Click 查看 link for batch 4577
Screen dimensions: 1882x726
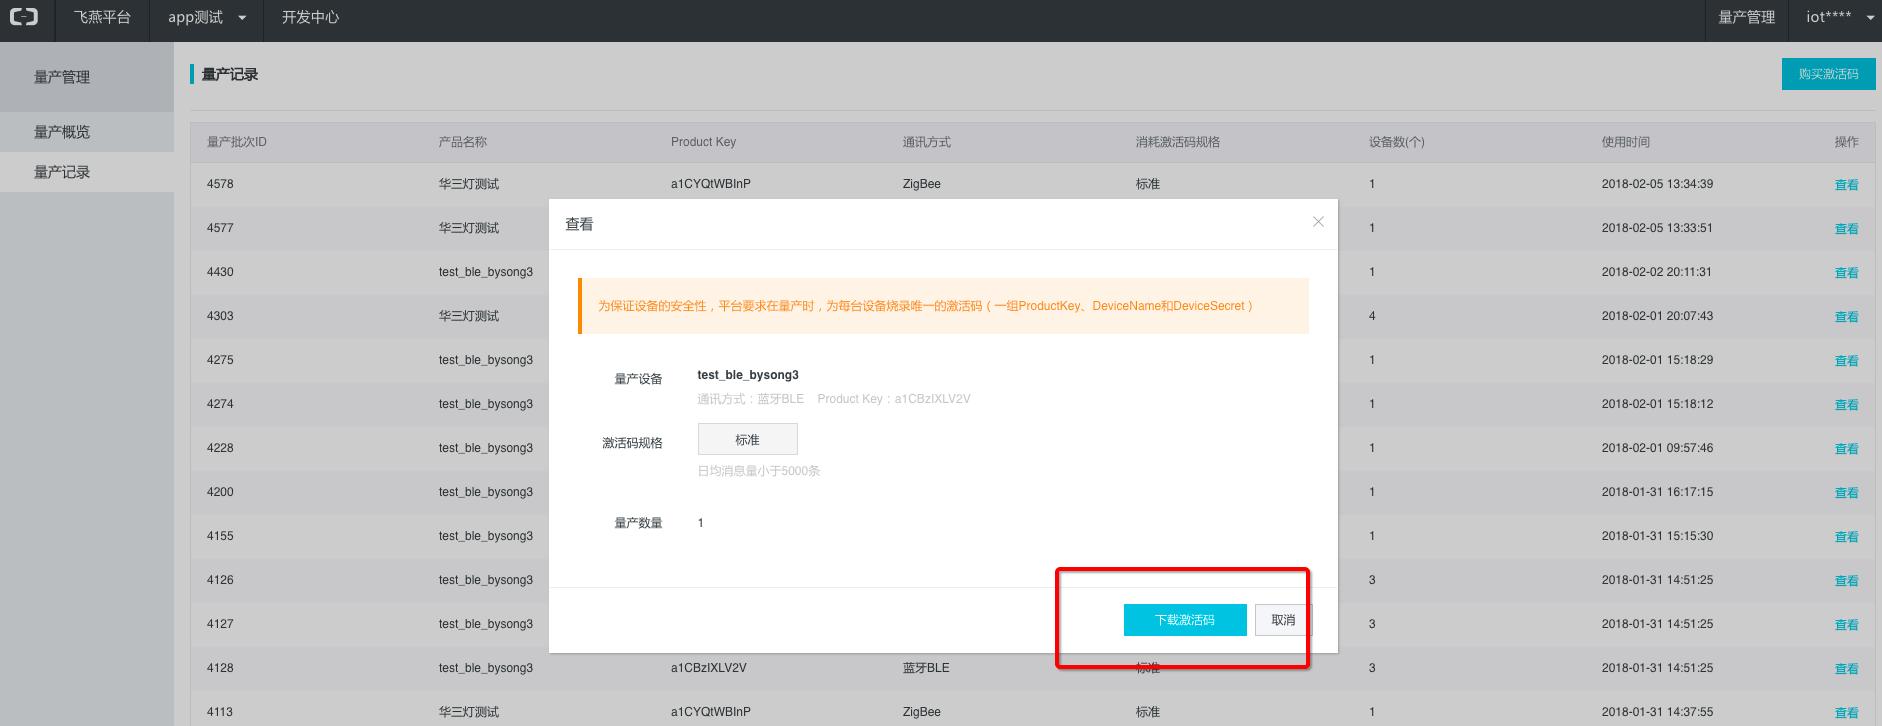coord(1846,229)
